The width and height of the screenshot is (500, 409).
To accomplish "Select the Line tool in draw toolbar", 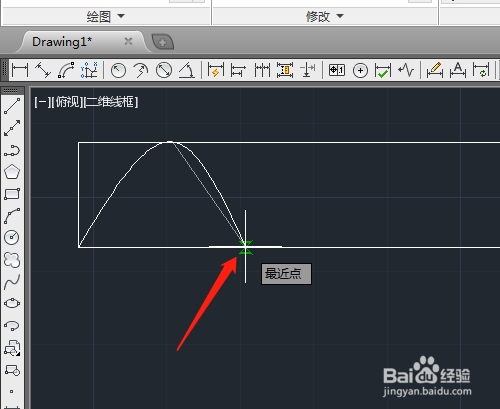I will [12, 106].
